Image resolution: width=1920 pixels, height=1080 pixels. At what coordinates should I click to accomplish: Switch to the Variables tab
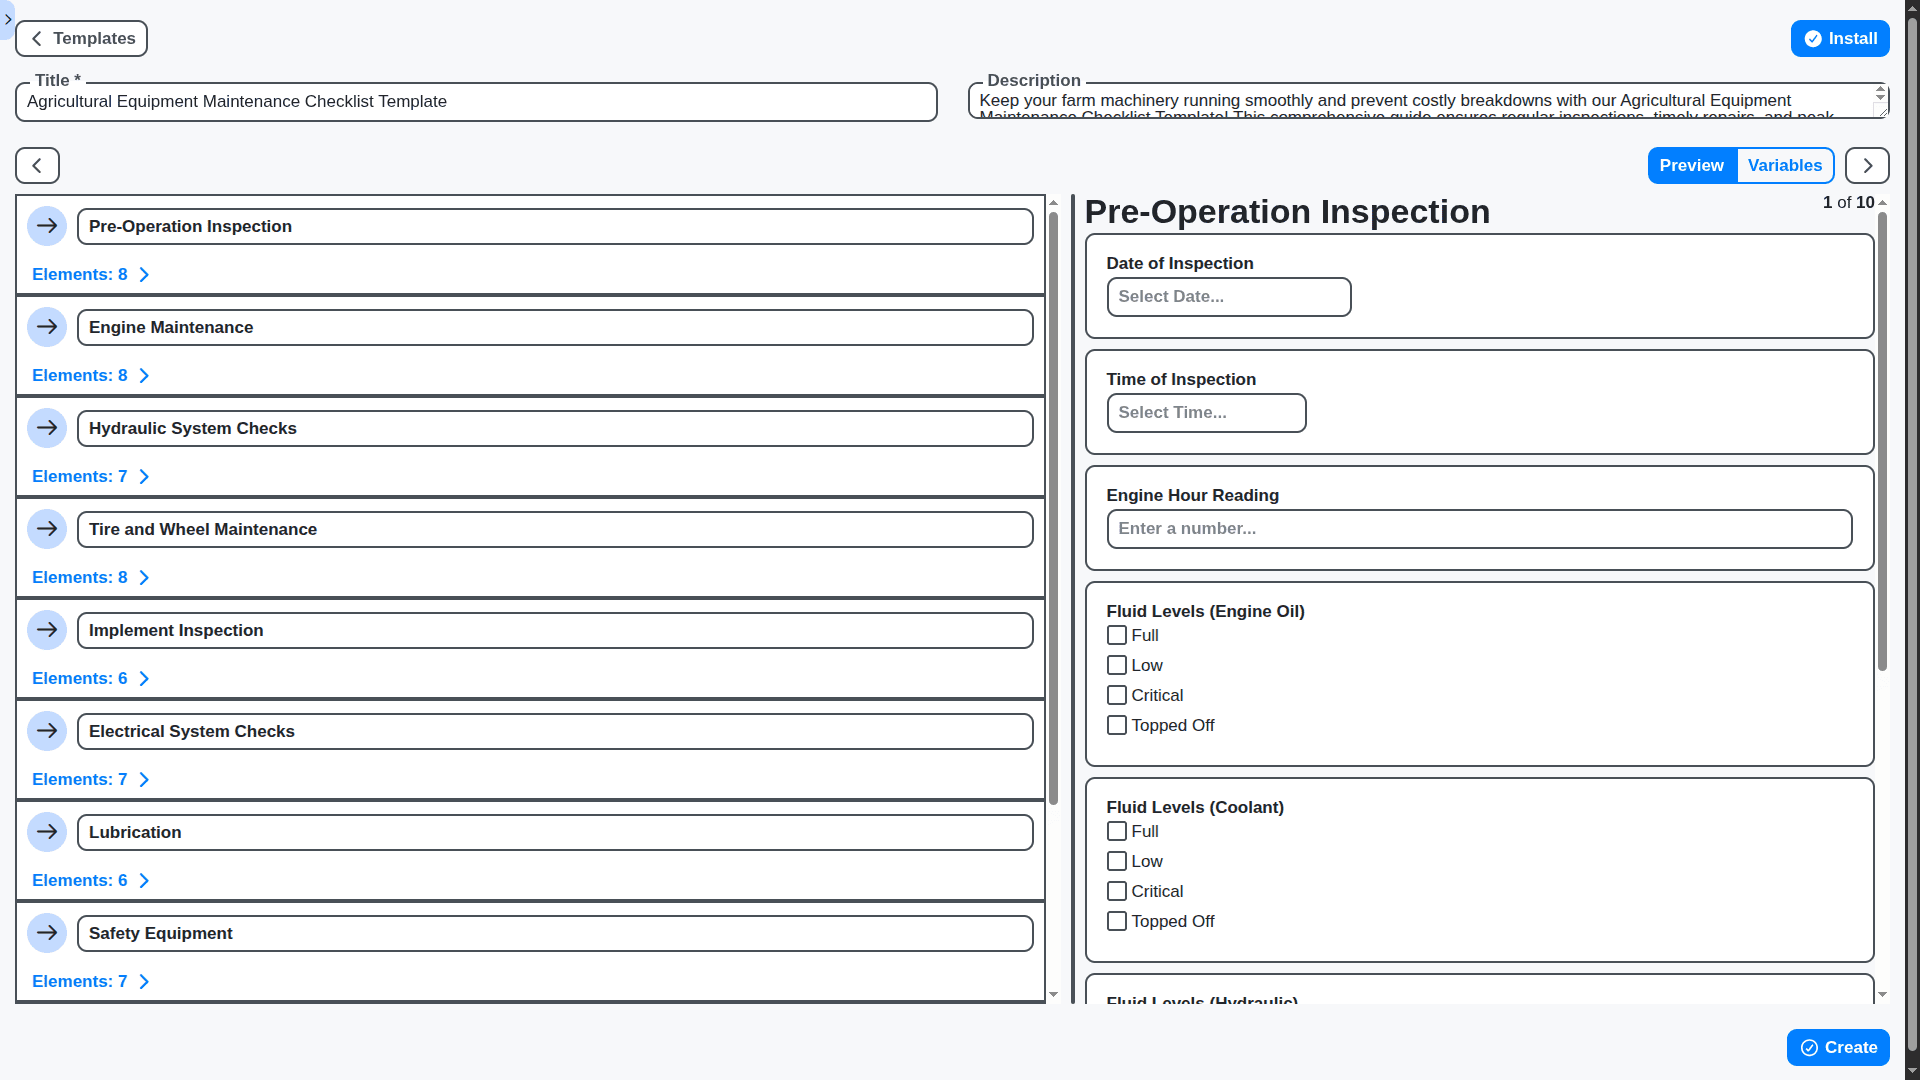point(1784,166)
